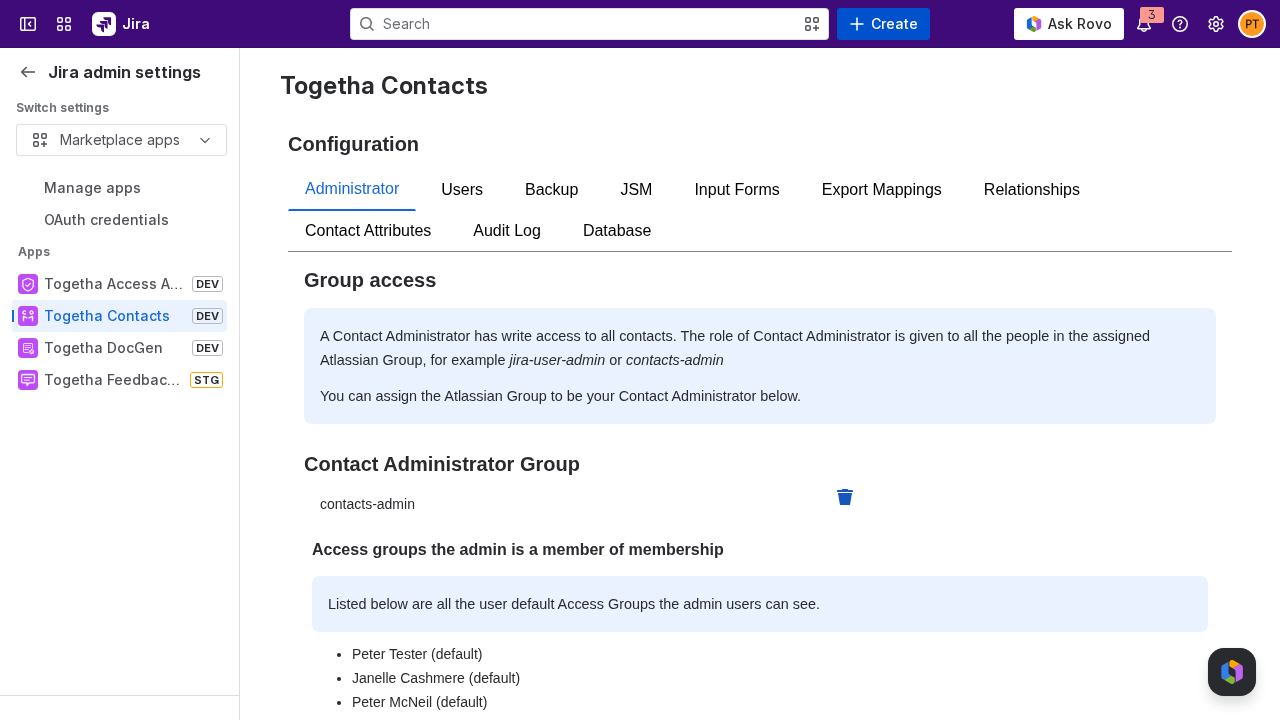The width and height of the screenshot is (1280, 720).
Task: Click the Togetha DocGen app icon
Action: point(28,348)
